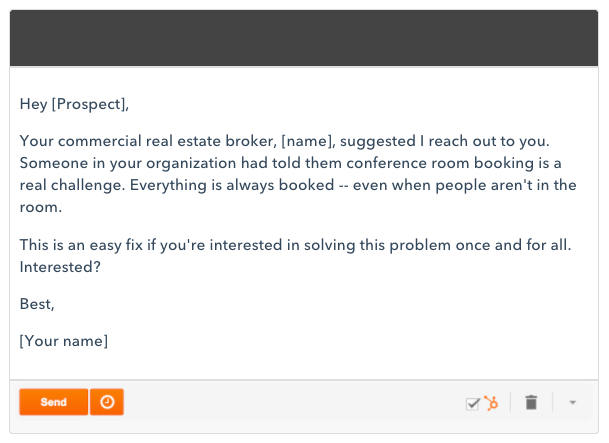Expand the more options dropdown arrow
Screen dimensions: 609x443
tap(572, 403)
